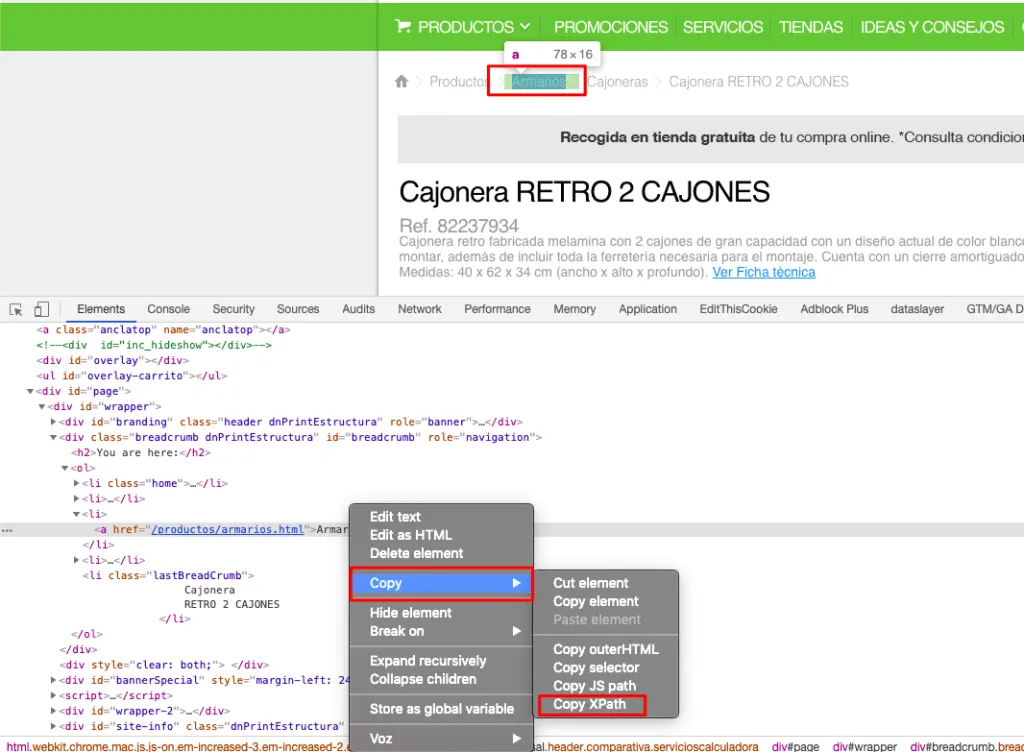The width and height of the screenshot is (1024, 752).
Task: Select Hide element menu entry
Action: (x=441, y=613)
